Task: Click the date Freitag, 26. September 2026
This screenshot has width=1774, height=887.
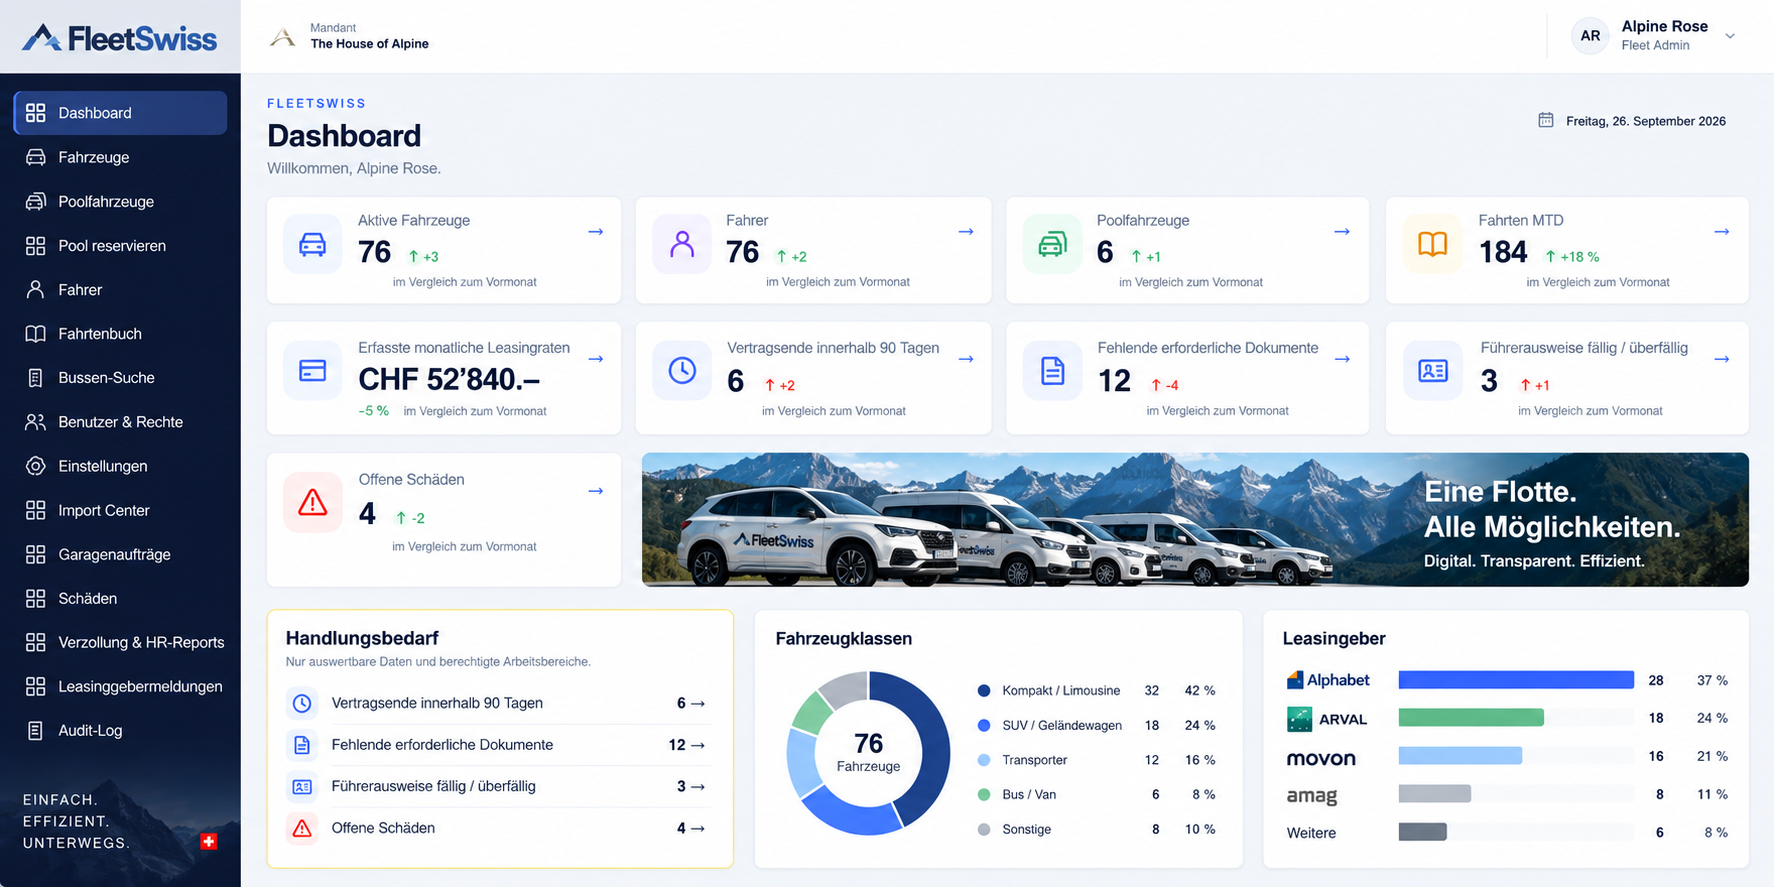Action: click(x=1646, y=121)
